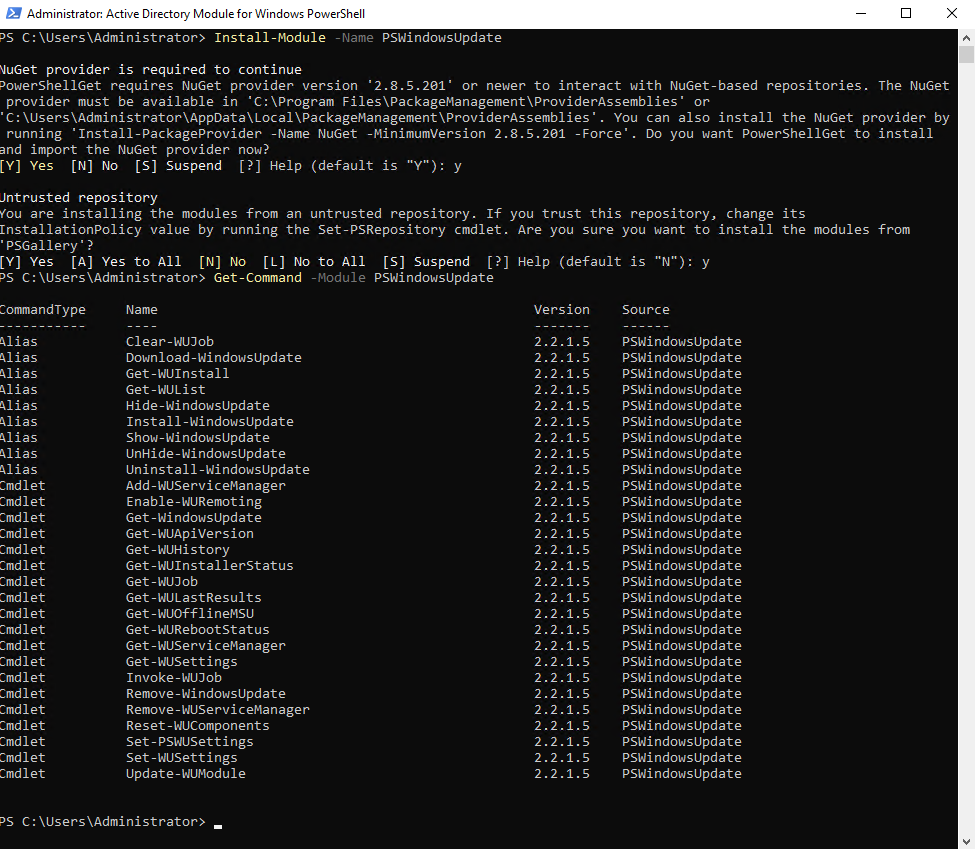The image size is (975, 849).
Task: Click 'Reset-WUComponents' cmdlet name
Action: [x=198, y=726]
